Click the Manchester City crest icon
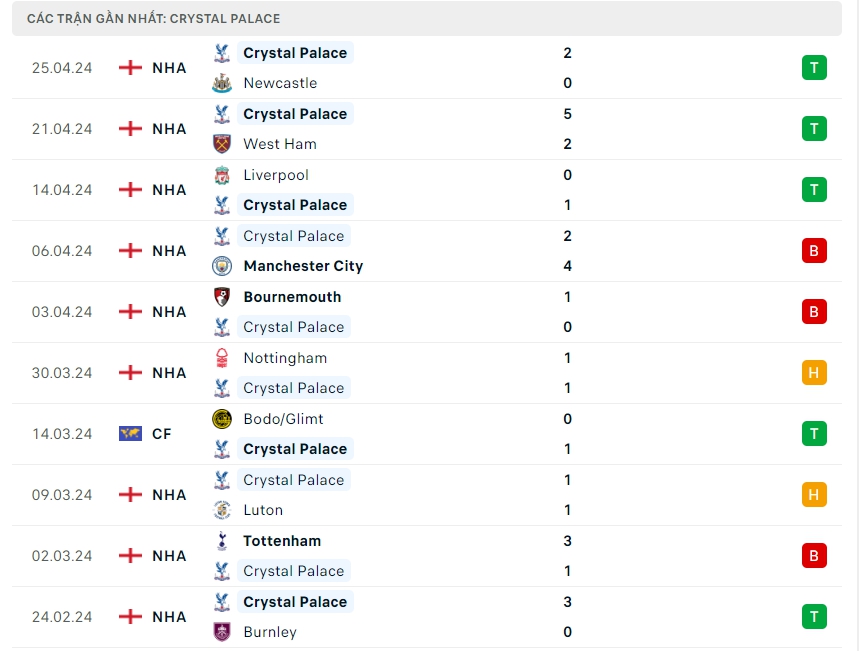Screen dimensions: 859x651 (222, 266)
